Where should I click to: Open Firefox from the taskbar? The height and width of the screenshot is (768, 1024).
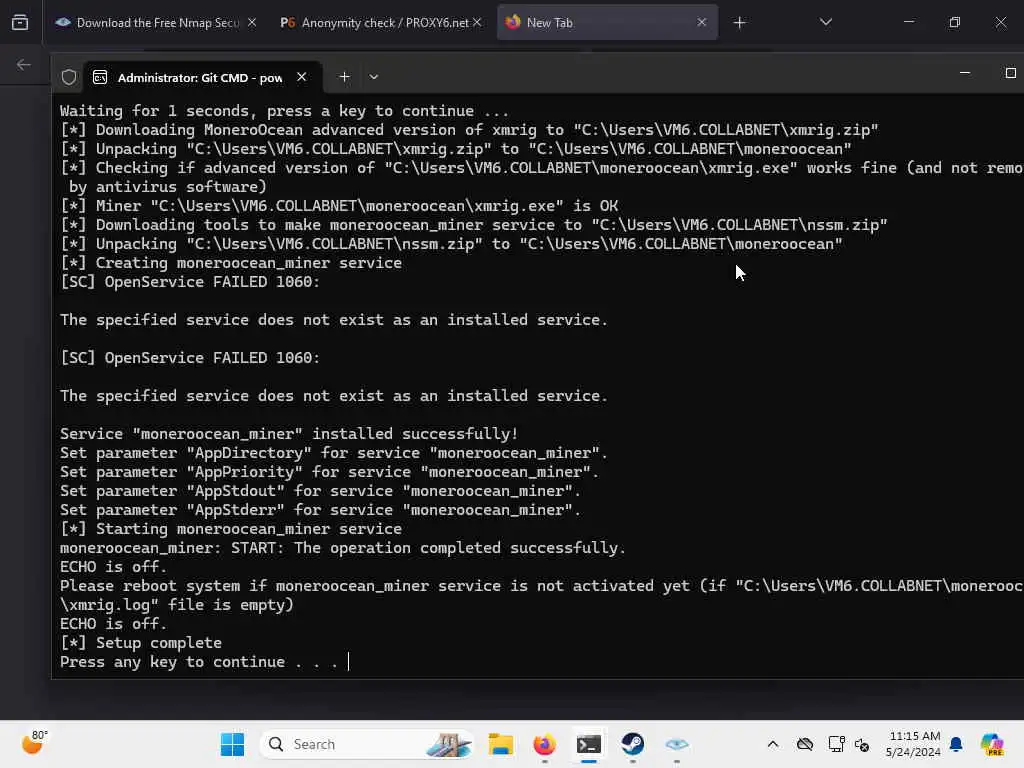[545, 744]
